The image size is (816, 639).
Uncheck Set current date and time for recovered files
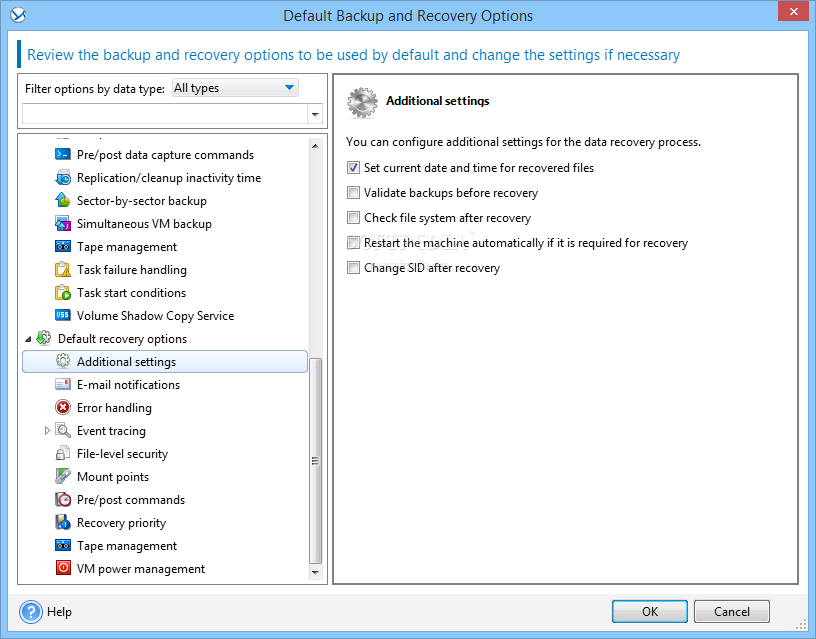[x=353, y=168]
